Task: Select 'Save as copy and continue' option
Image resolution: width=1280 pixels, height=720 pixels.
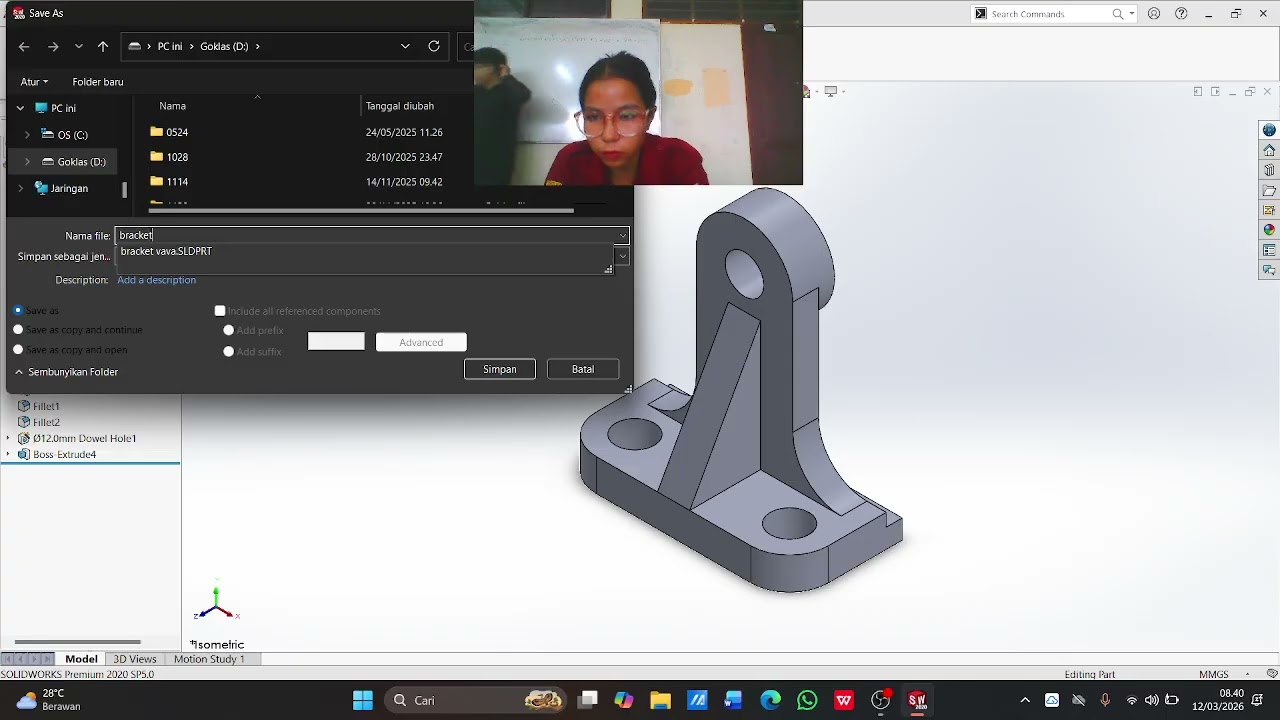Action: click(18, 329)
